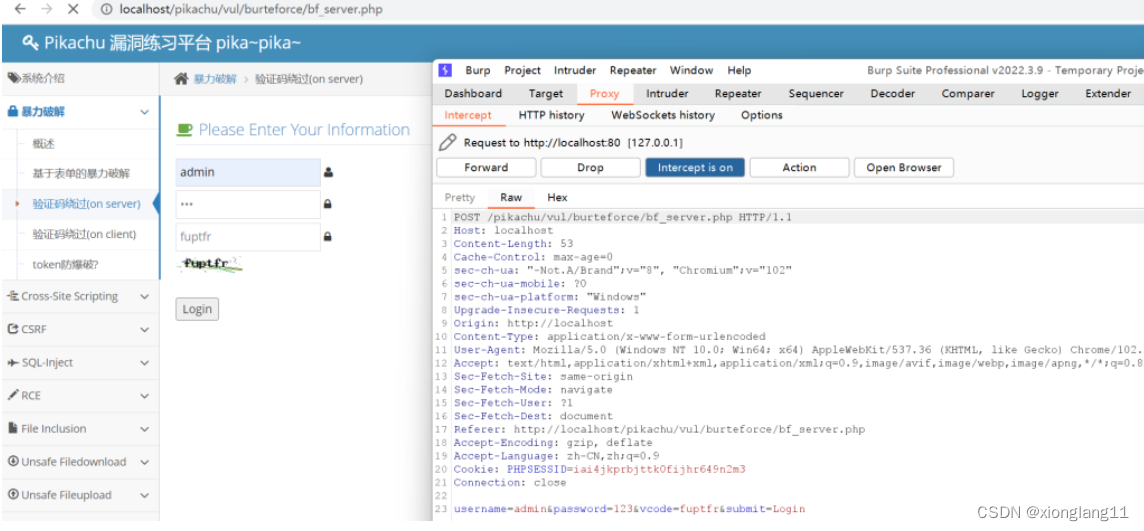The width and height of the screenshot is (1144, 531).
Task: Click the pencil icon beside Request to
Action: pos(448,142)
